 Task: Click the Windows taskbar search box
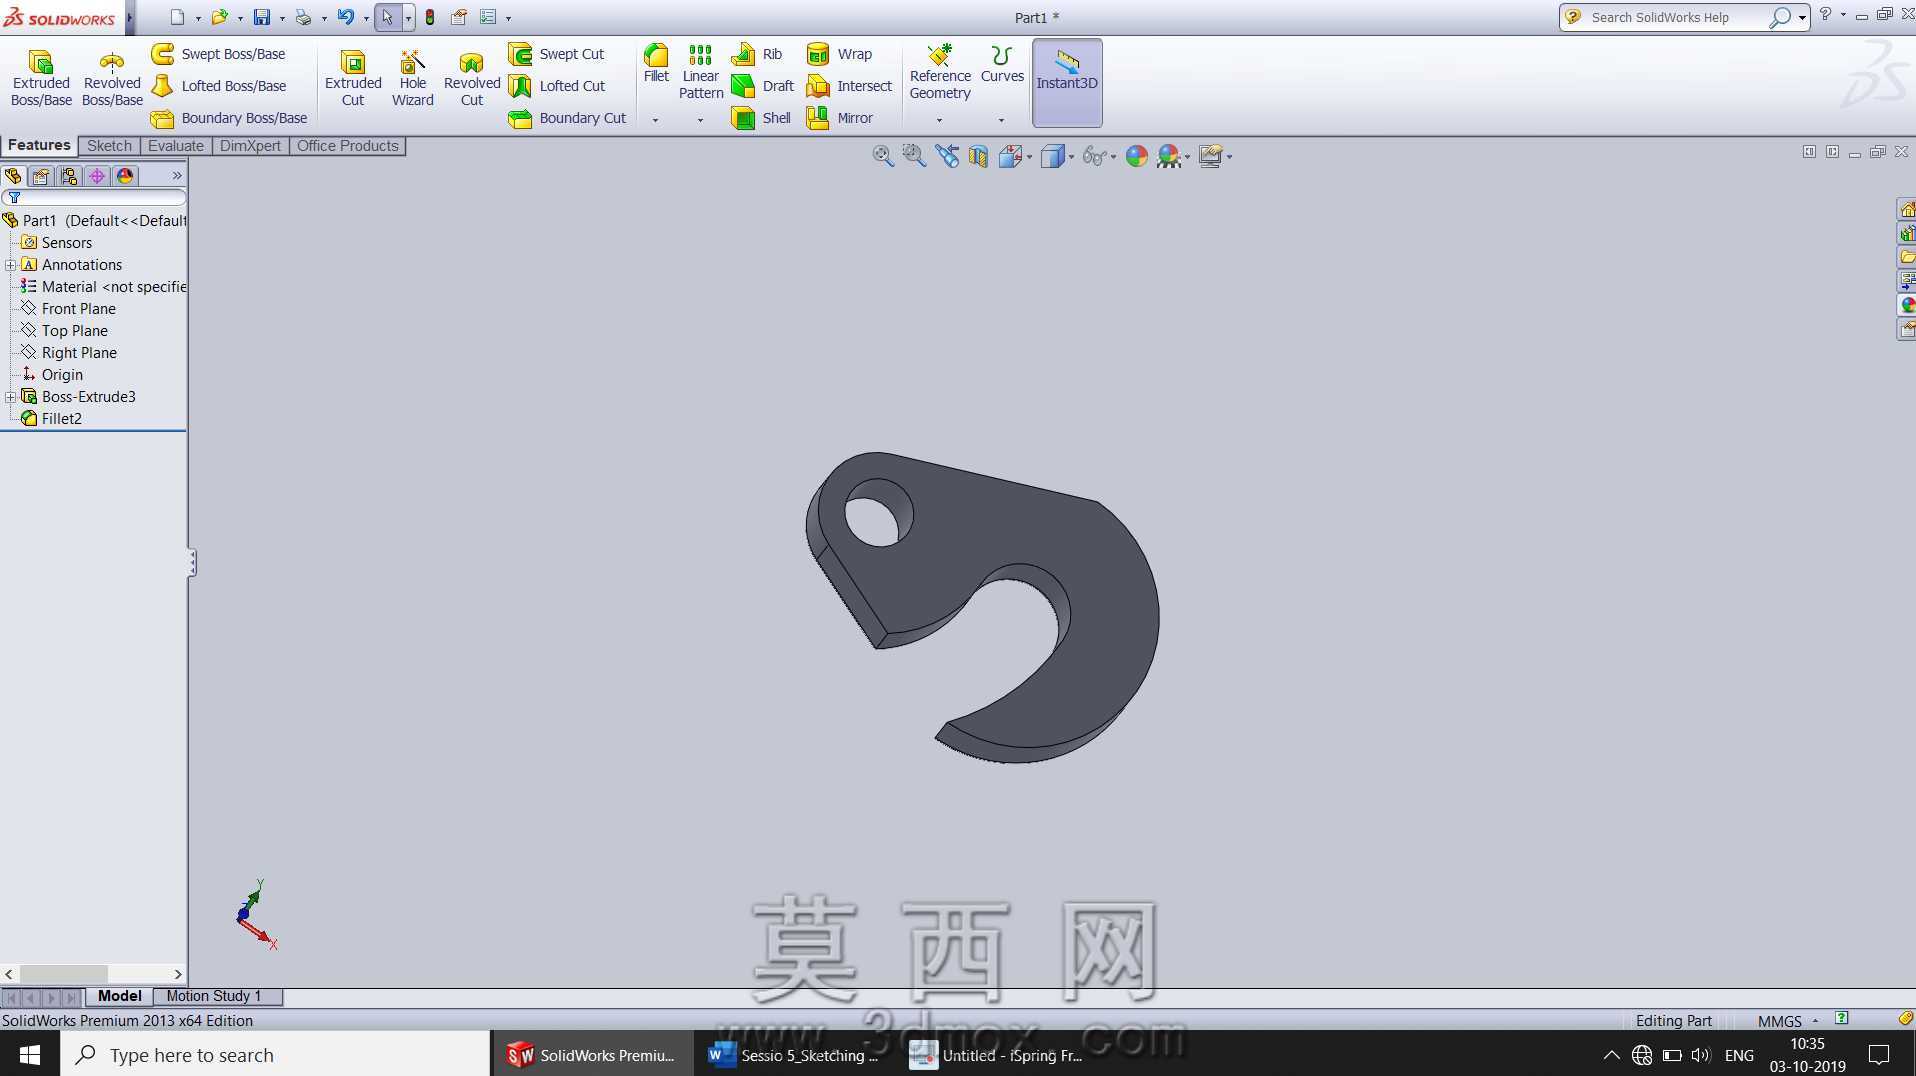tap(276, 1054)
